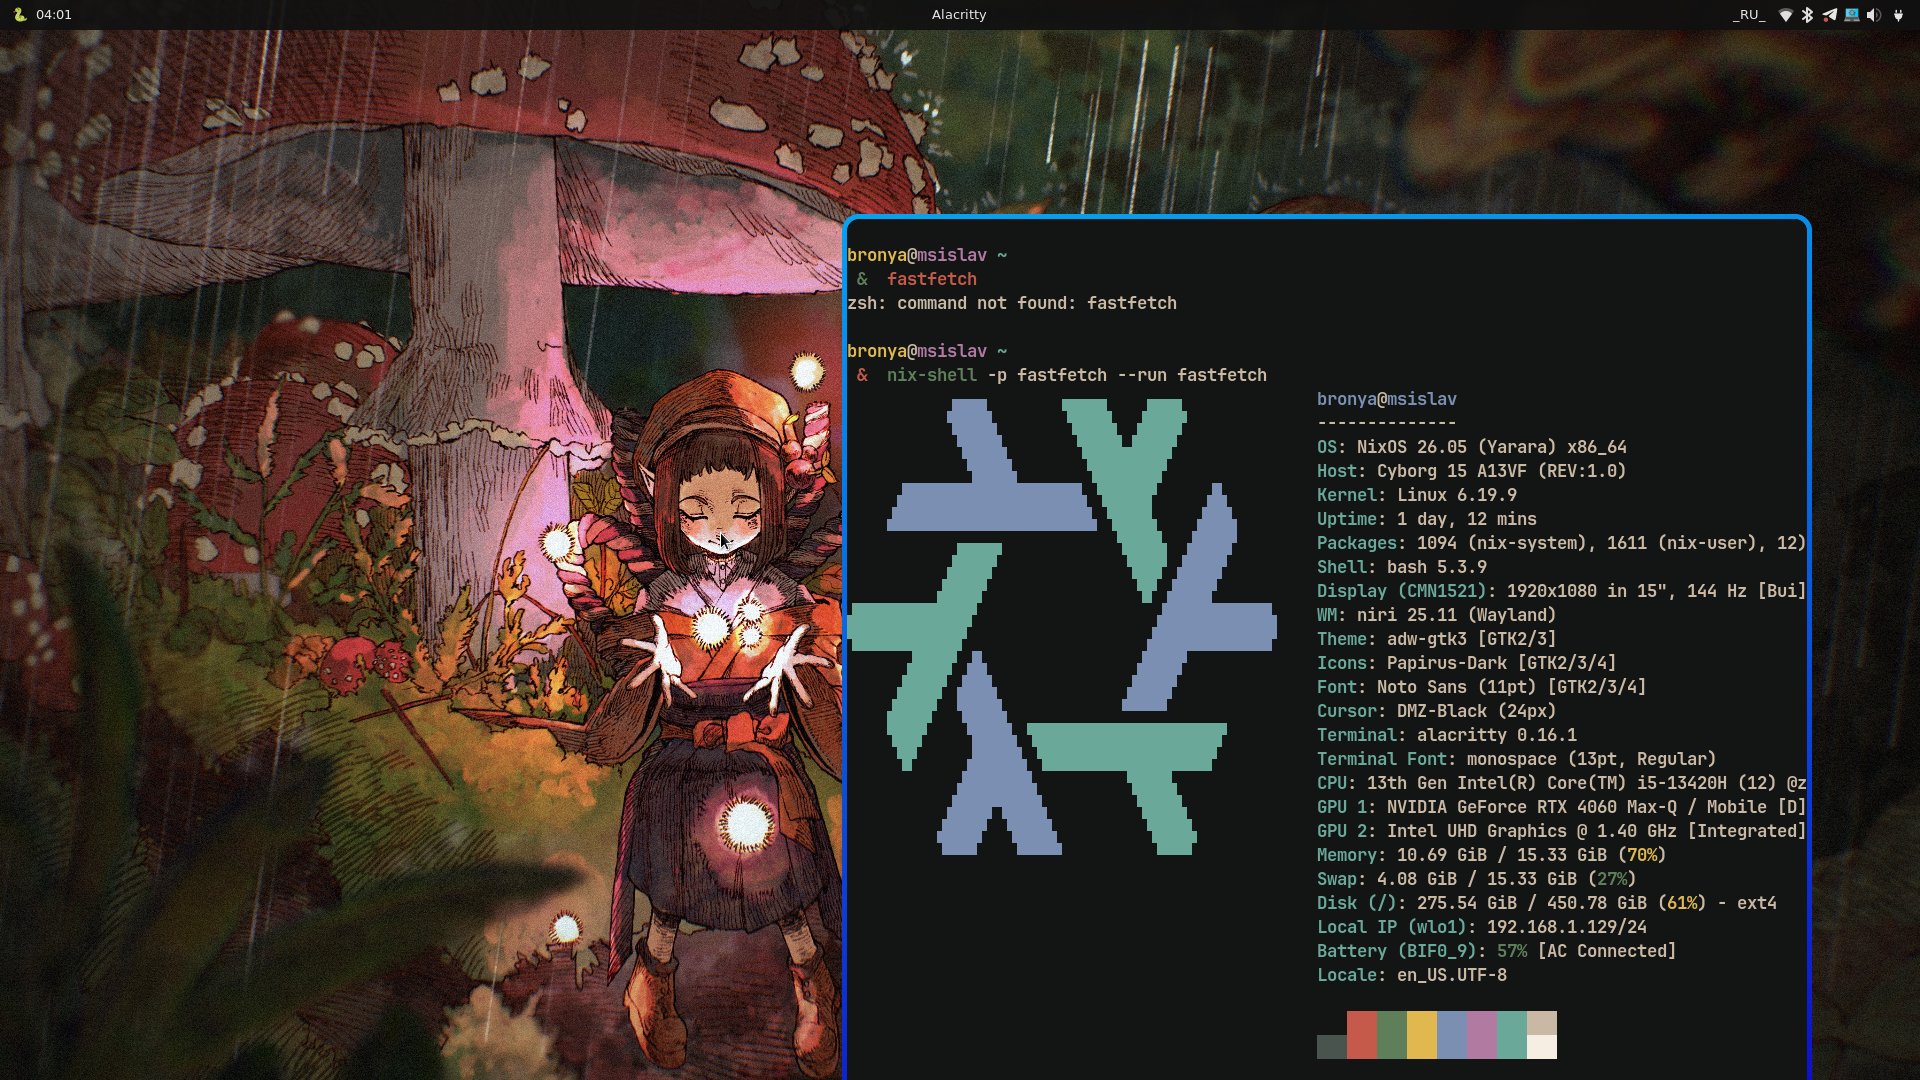Screen dimensions: 1920x1080
Task: Click the teal palette color block
Action: pos(1511,1034)
